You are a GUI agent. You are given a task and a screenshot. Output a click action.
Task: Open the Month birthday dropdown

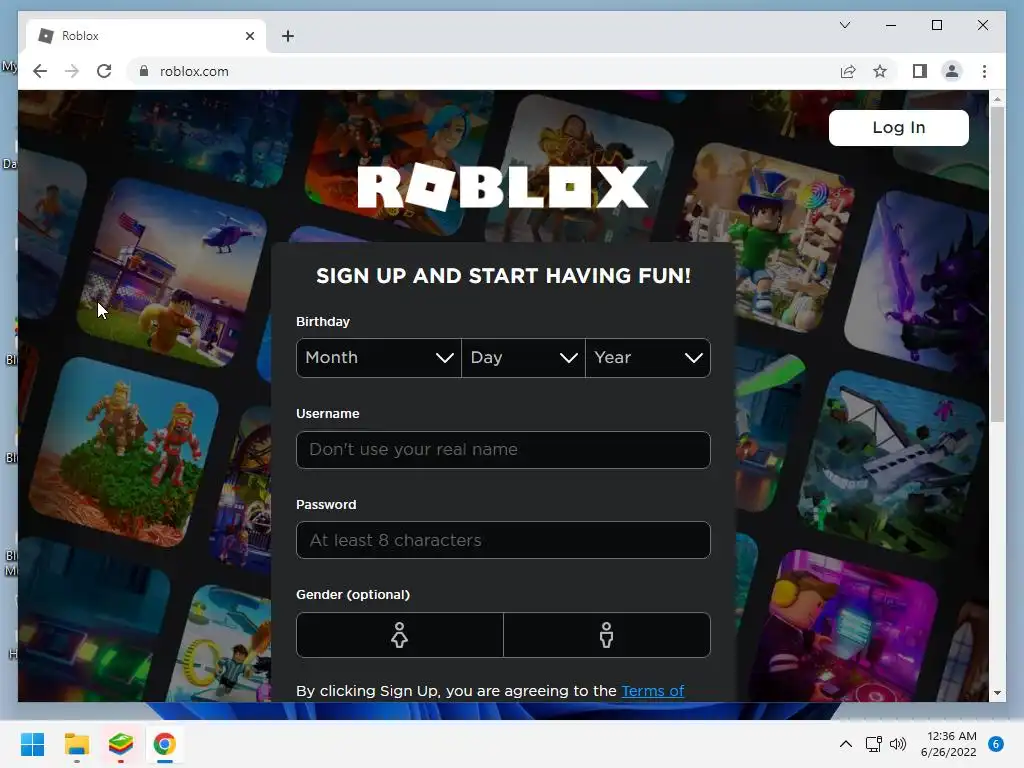pos(379,358)
